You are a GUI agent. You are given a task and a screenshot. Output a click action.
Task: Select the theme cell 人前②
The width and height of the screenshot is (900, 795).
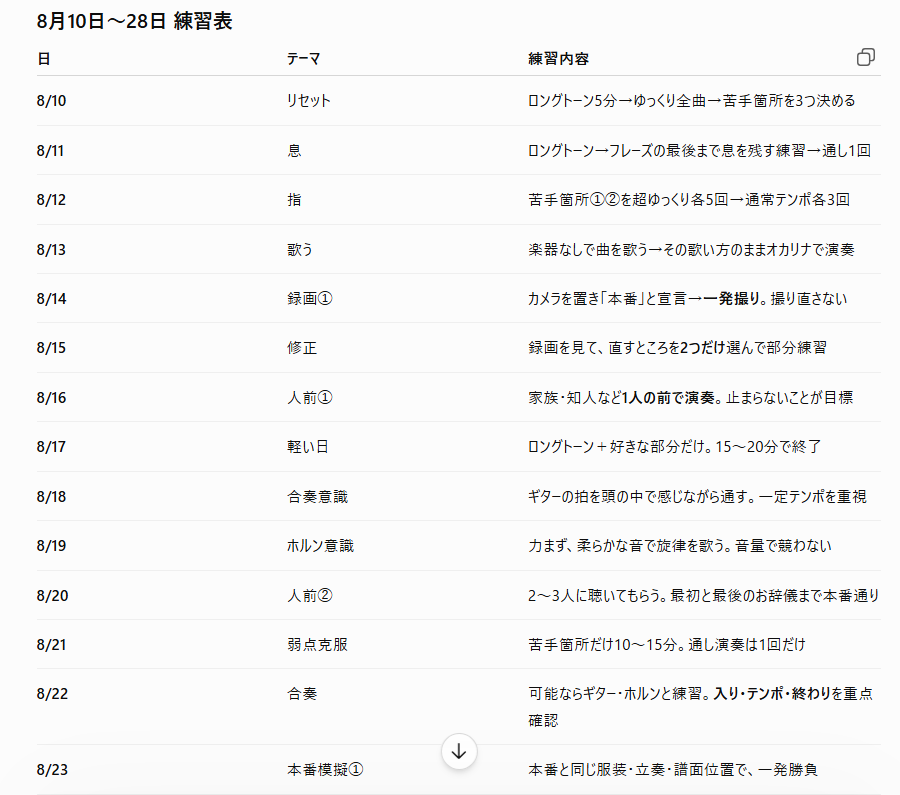tap(310, 596)
